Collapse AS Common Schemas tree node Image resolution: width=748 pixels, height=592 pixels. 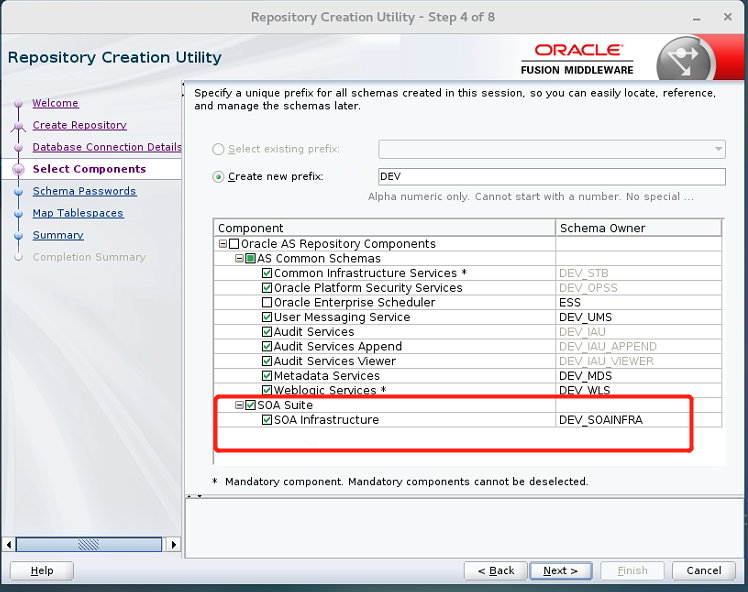click(239, 259)
